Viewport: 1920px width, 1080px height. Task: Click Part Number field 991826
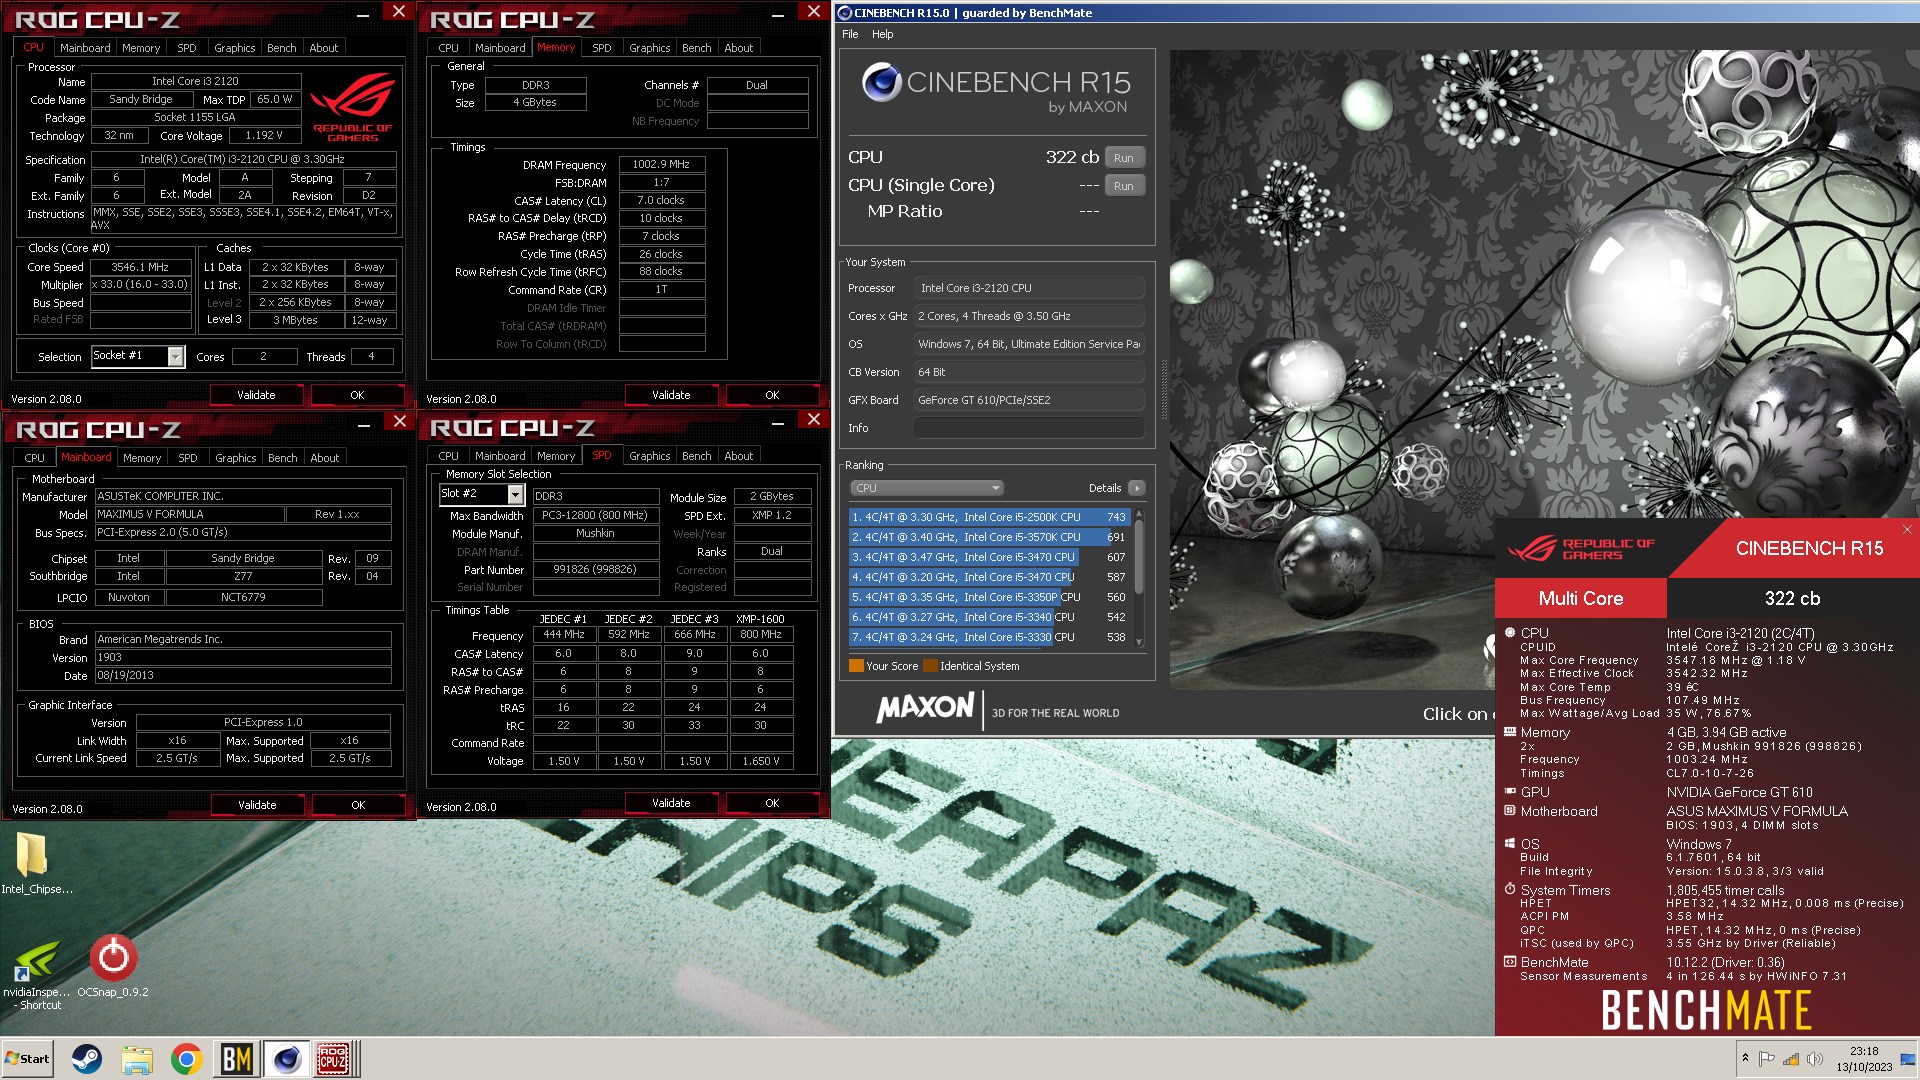click(x=595, y=570)
